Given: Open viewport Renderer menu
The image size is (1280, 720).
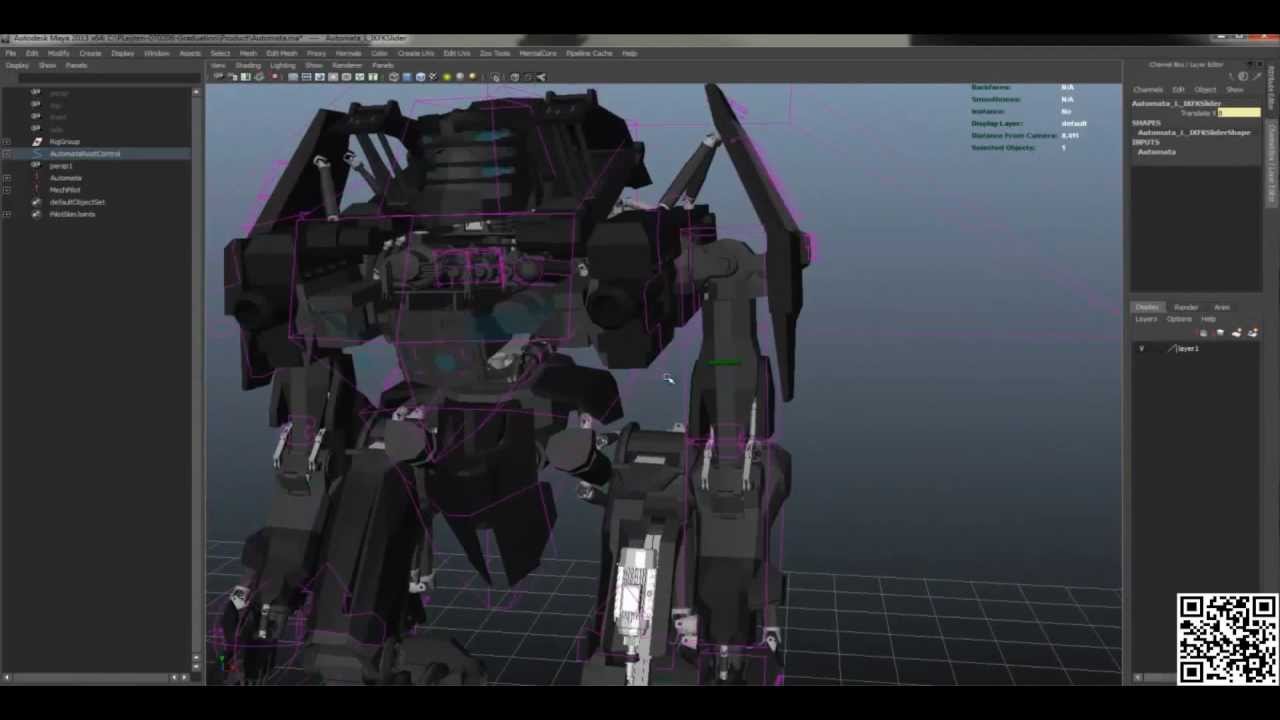Looking at the screenshot, I should pyautogui.click(x=347, y=65).
